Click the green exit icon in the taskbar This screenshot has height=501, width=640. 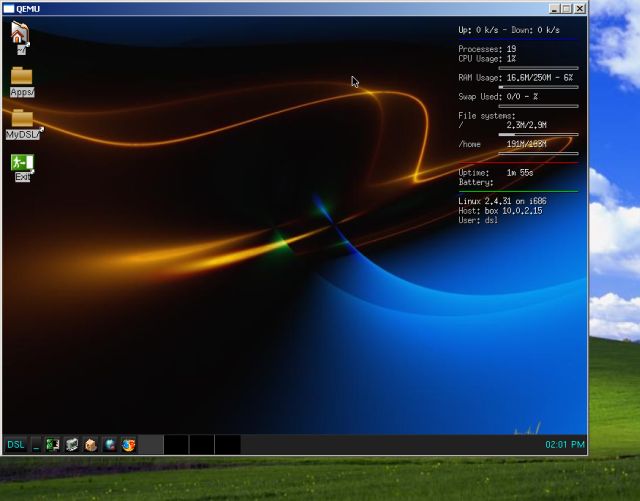pyautogui.click(x=53, y=445)
